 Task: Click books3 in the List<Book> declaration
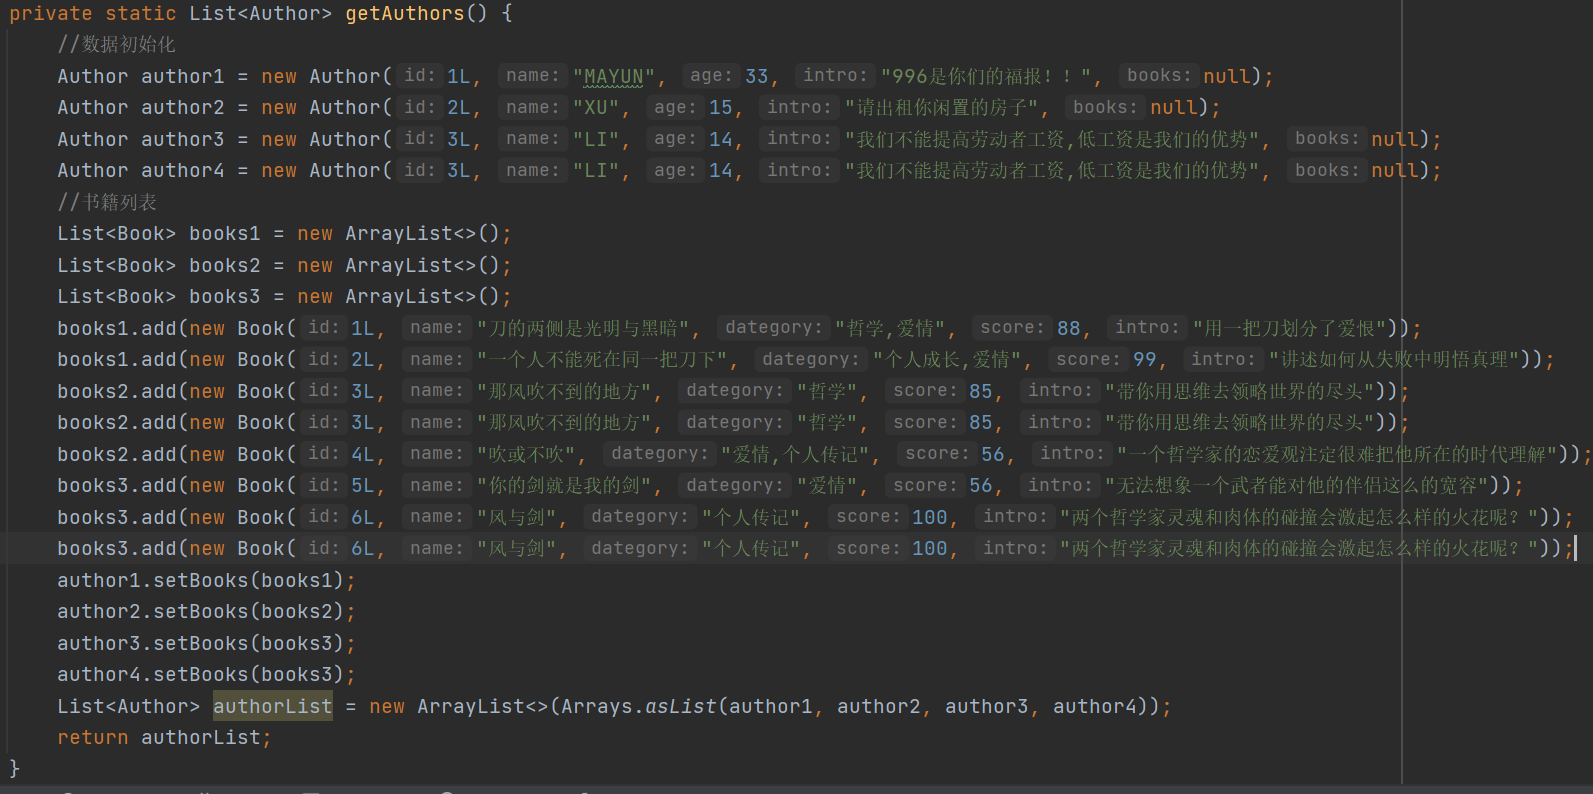coord(225,297)
